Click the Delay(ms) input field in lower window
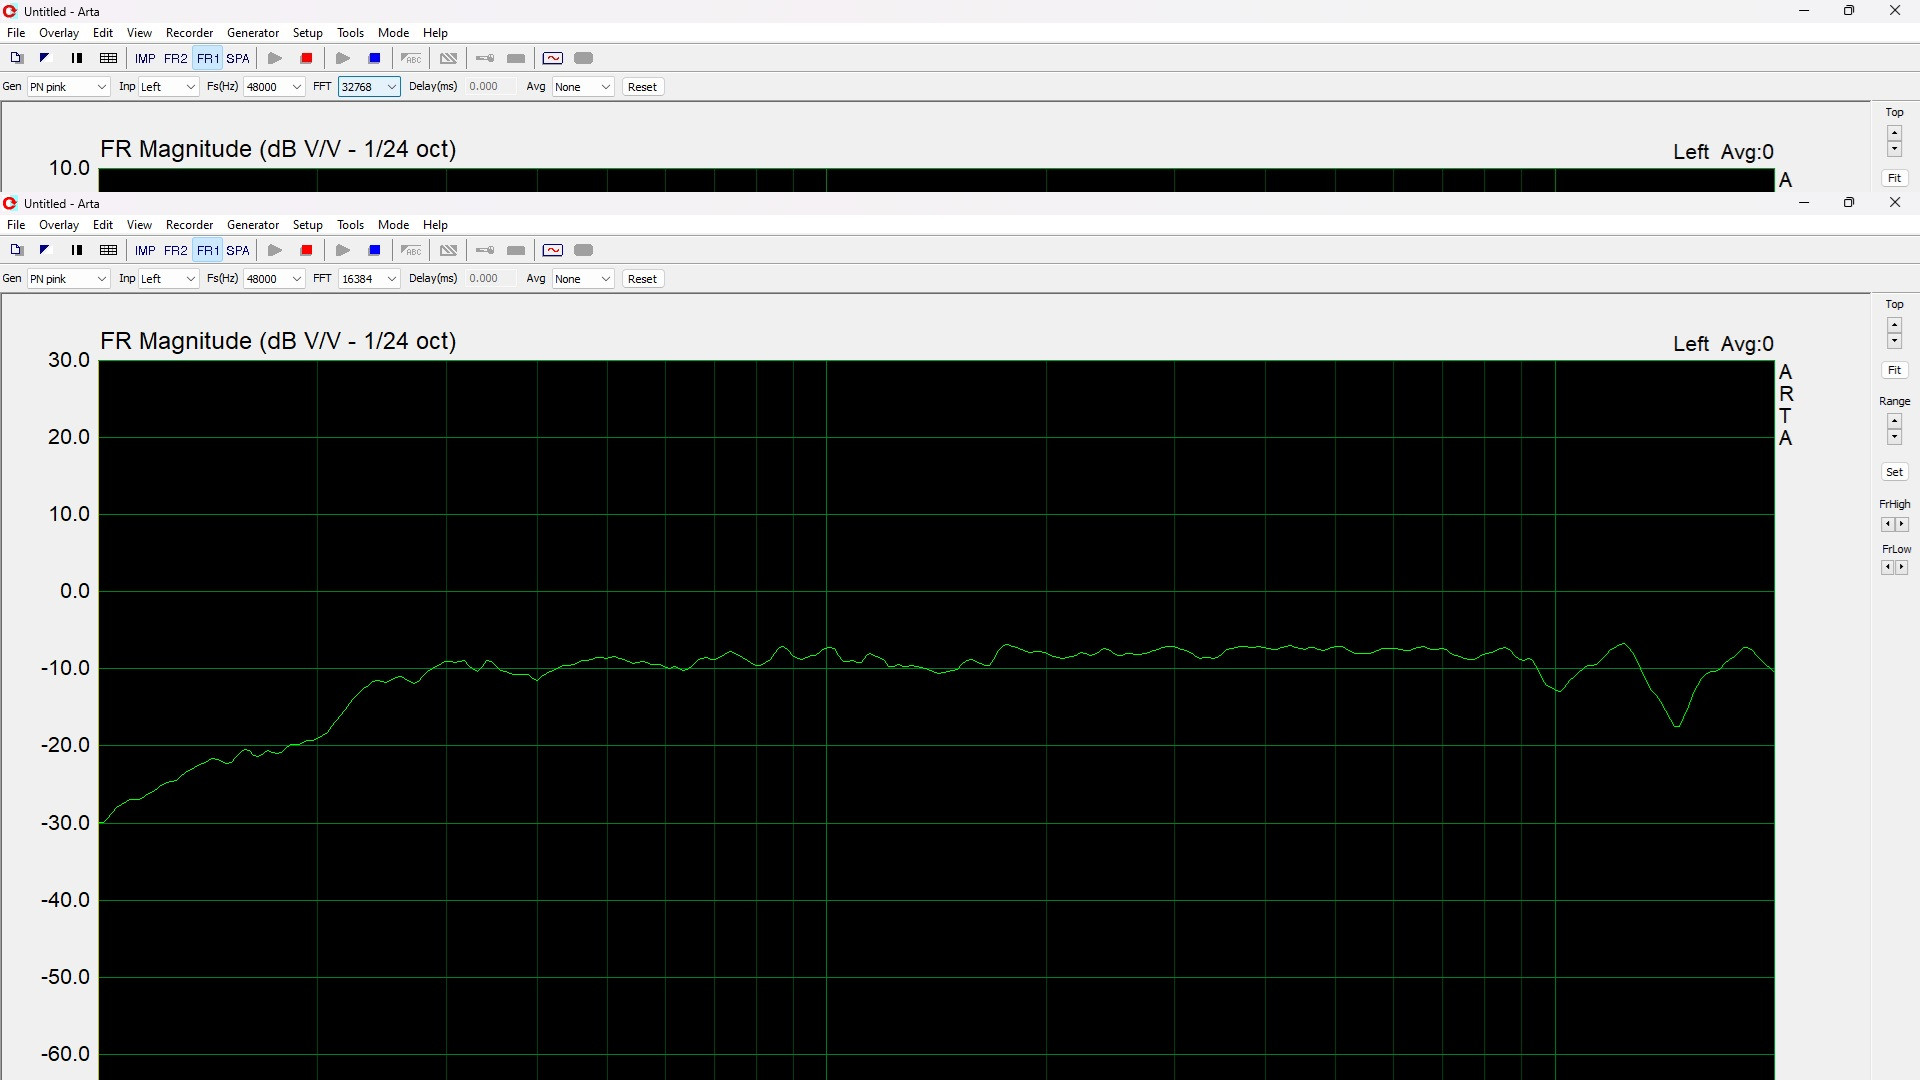Image resolution: width=1920 pixels, height=1080 pixels. click(x=490, y=279)
